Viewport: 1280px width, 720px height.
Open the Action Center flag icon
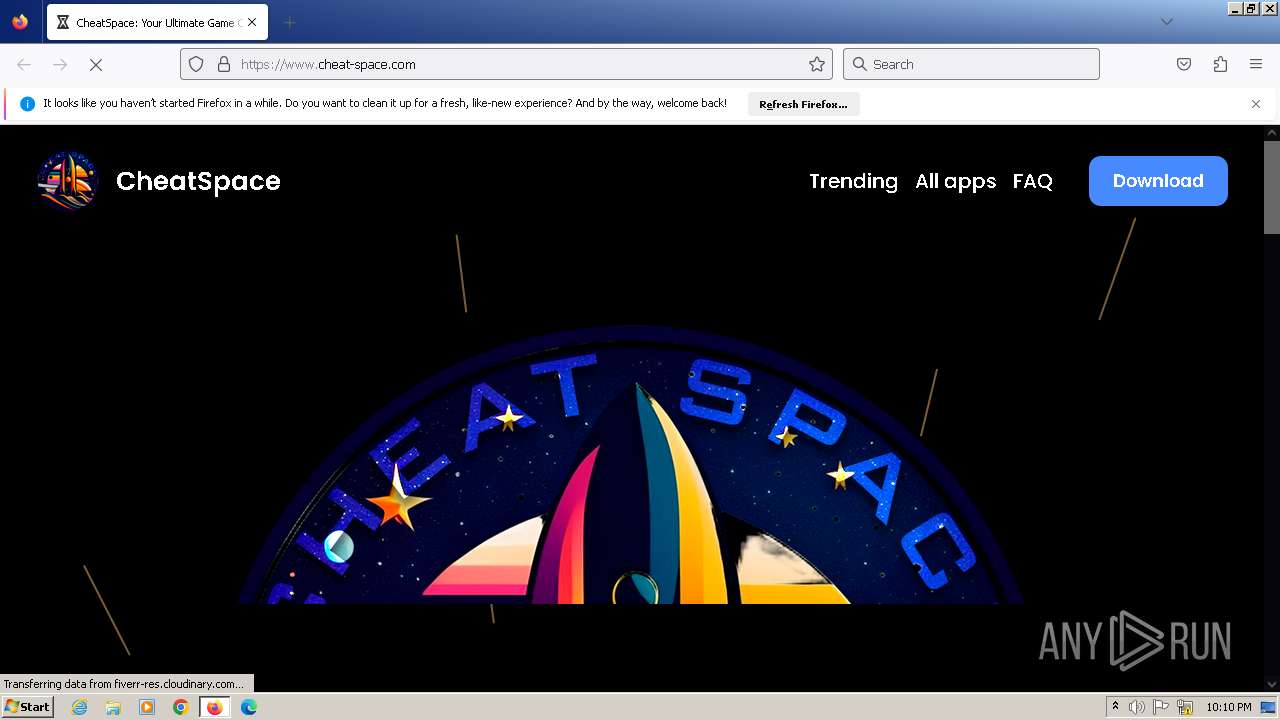click(1161, 707)
